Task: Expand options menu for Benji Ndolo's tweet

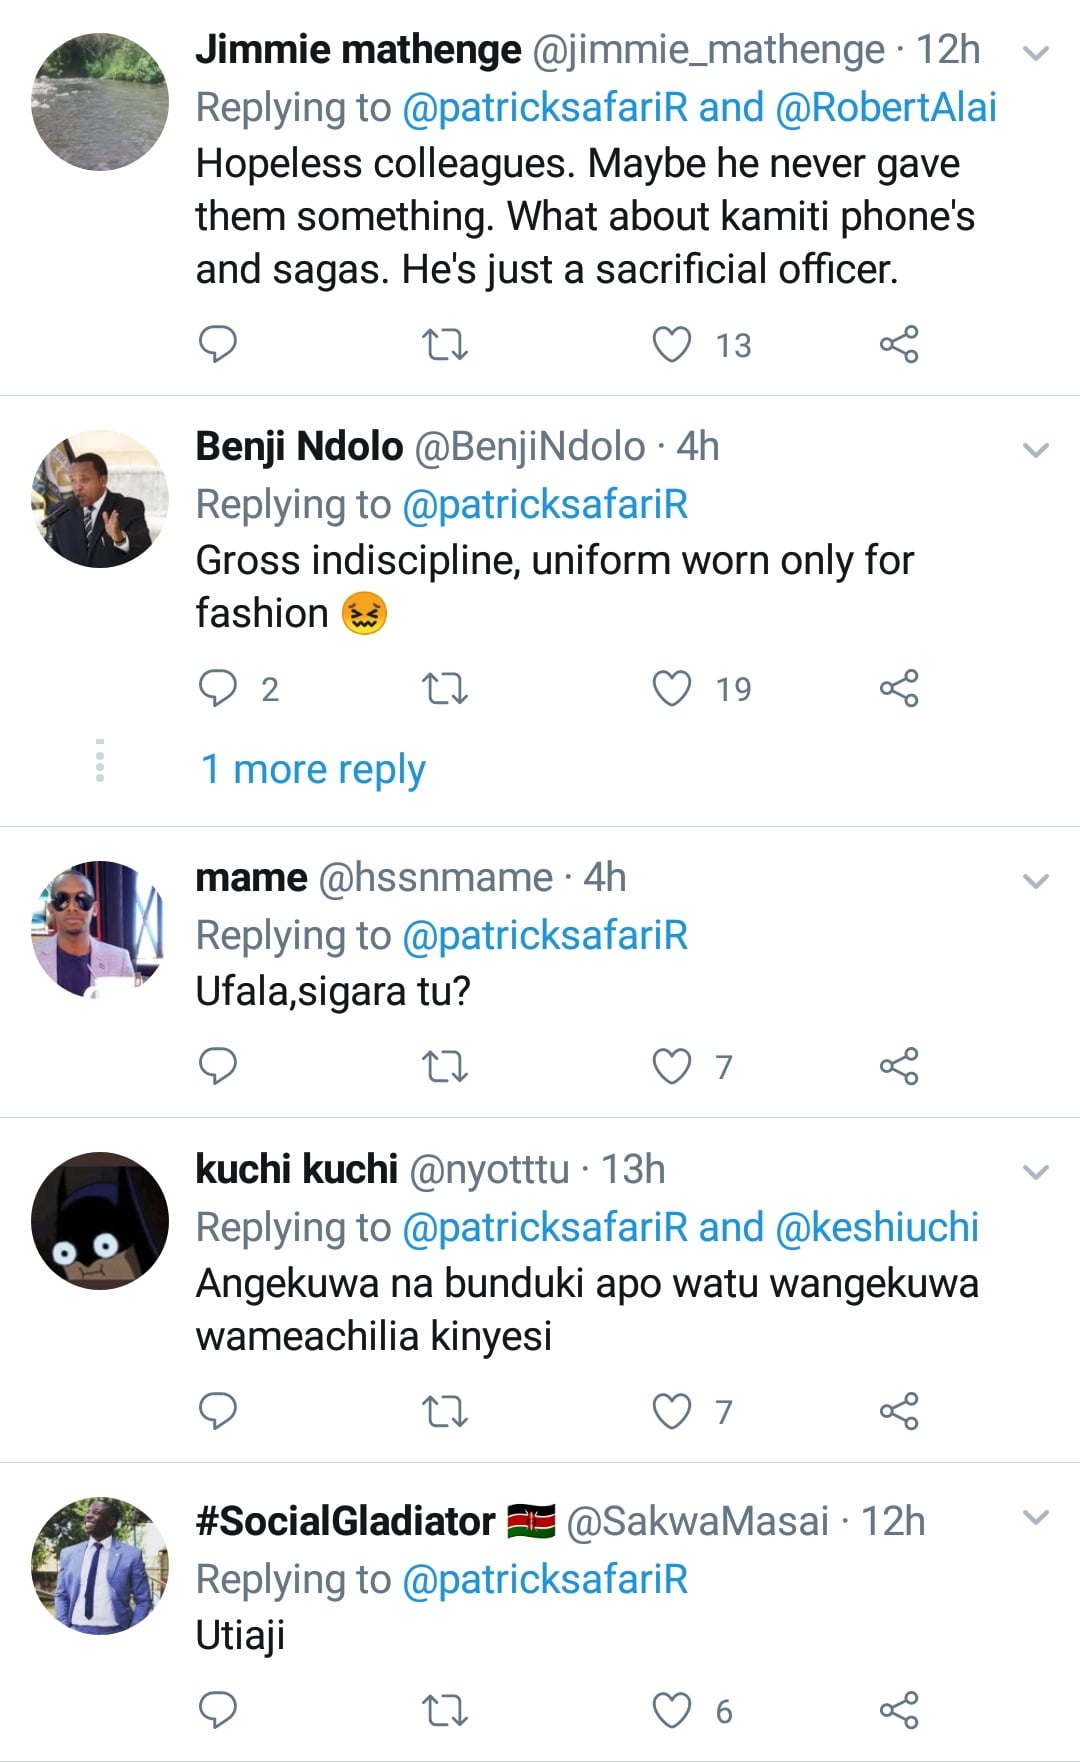Action: coord(1037,450)
